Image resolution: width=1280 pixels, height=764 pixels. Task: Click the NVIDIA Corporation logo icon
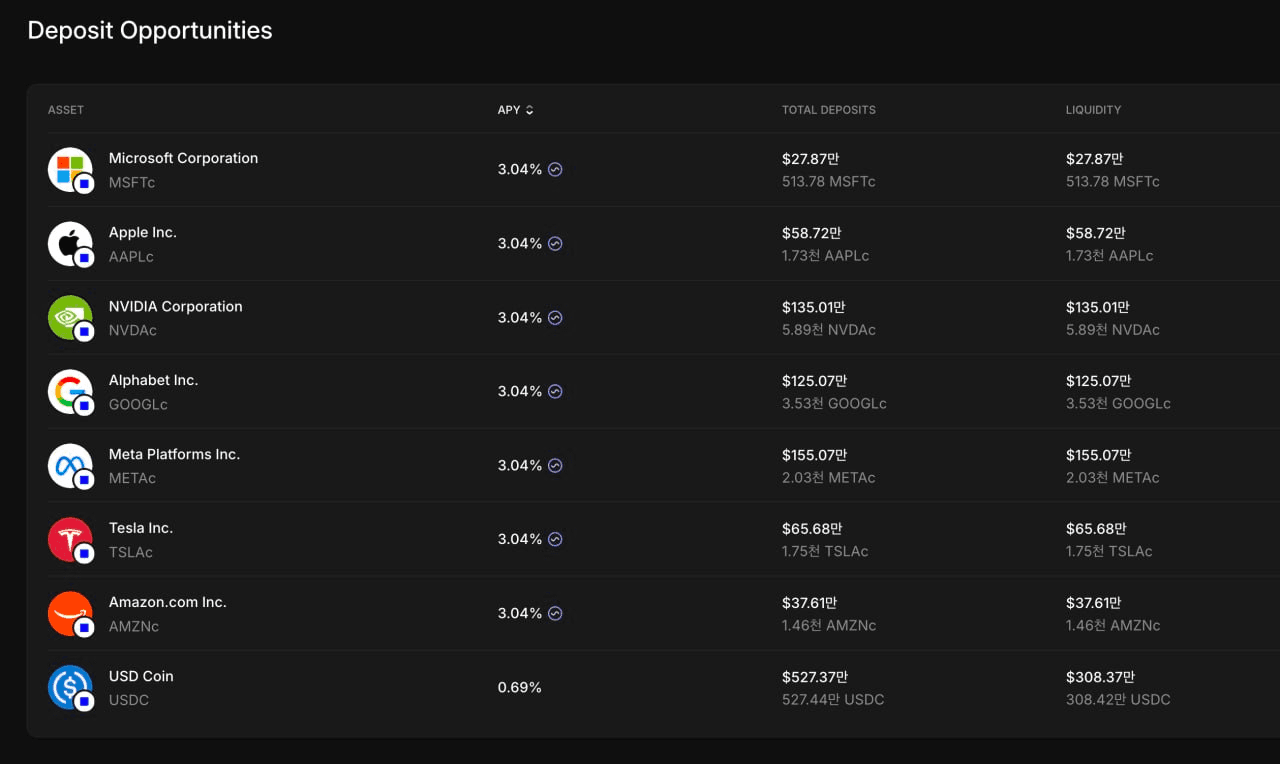coord(70,317)
